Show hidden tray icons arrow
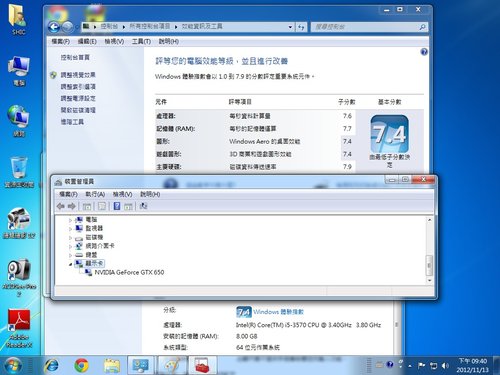Screen dimensions: 500x375 [410, 366]
